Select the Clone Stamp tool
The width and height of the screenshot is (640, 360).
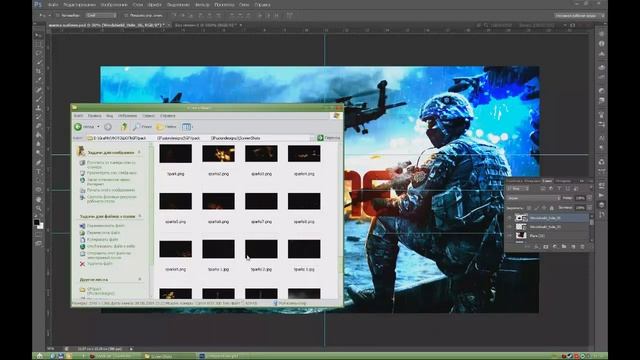(39, 108)
